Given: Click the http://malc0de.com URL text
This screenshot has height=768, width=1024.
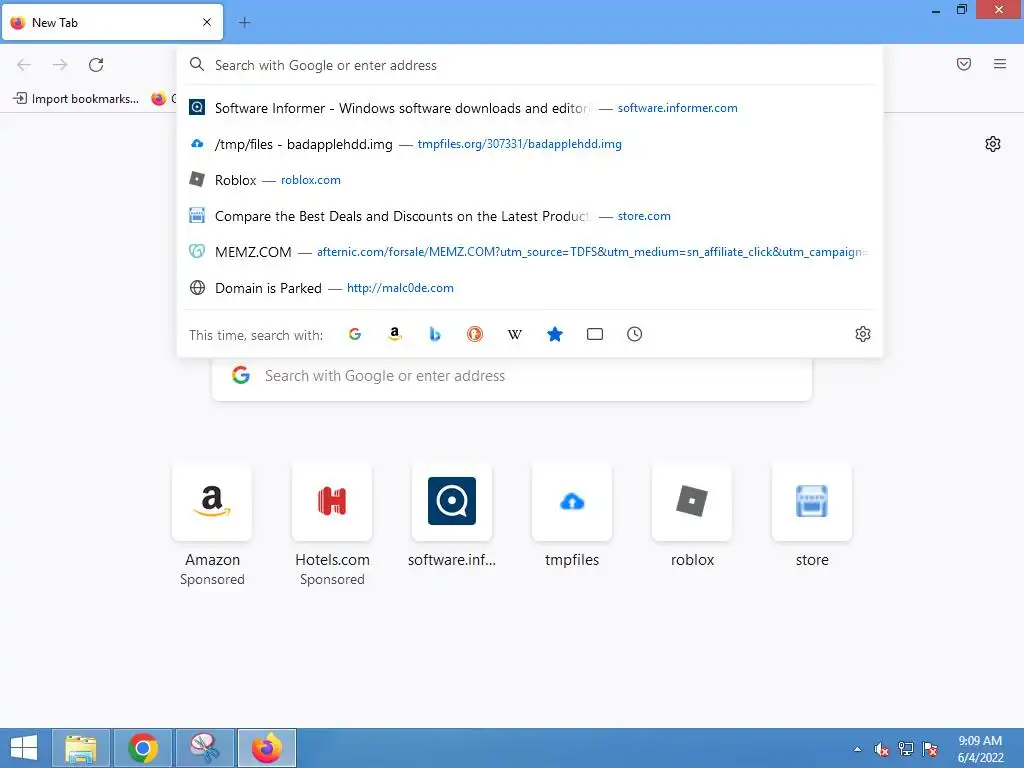Looking at the screenshot, I should [400, 287].
